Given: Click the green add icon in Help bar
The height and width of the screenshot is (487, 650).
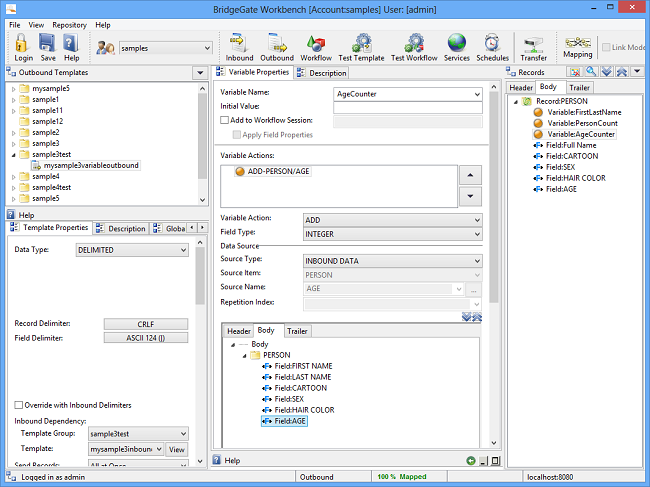Looking at the screenshot, I should (x=471, y=460).
